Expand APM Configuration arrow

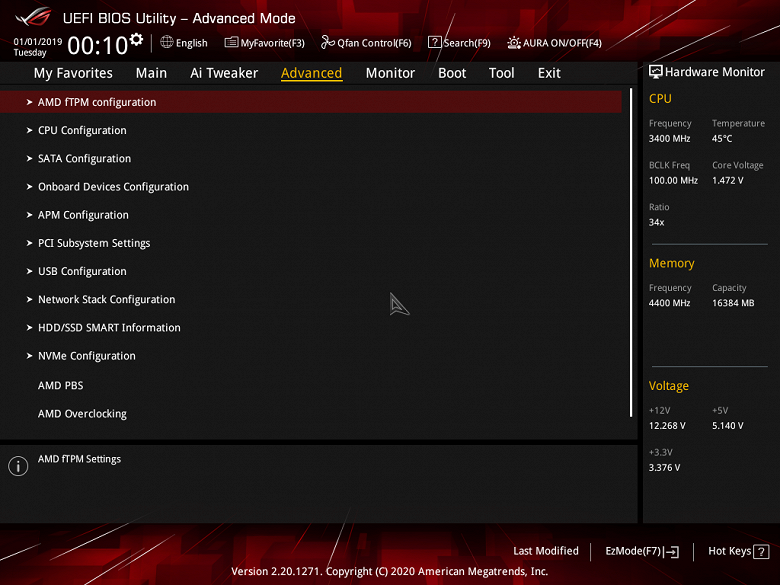(x=29, y=215)
